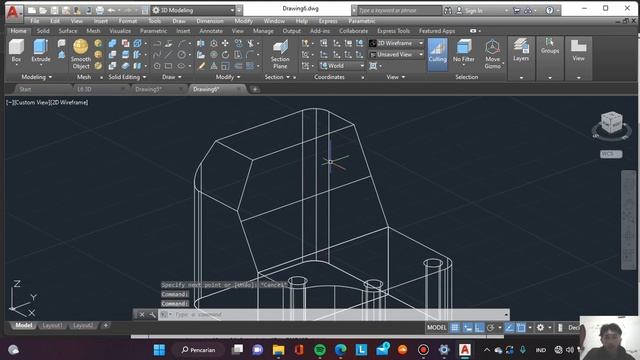This screenshot has height=360, width=640.
Task: Switch to the Layout1 tab
Action: point(53,325)
